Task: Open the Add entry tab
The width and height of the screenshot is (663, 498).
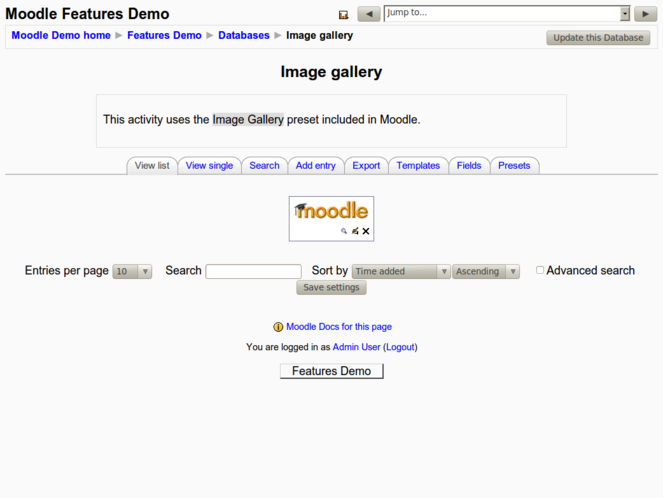Action: pos(316,166)
